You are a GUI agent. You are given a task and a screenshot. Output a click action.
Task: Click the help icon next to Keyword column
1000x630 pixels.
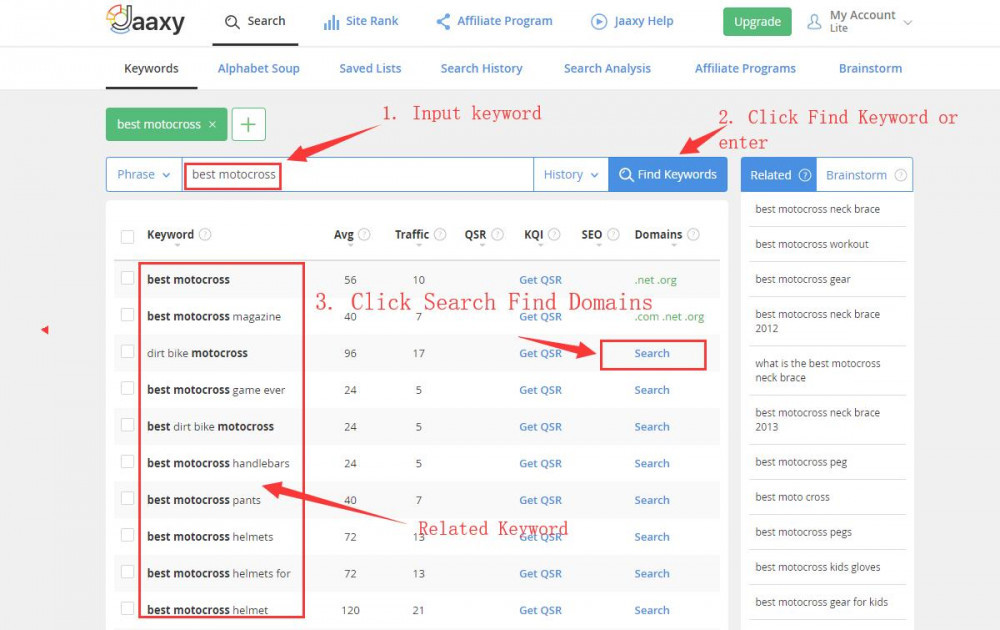205,235
